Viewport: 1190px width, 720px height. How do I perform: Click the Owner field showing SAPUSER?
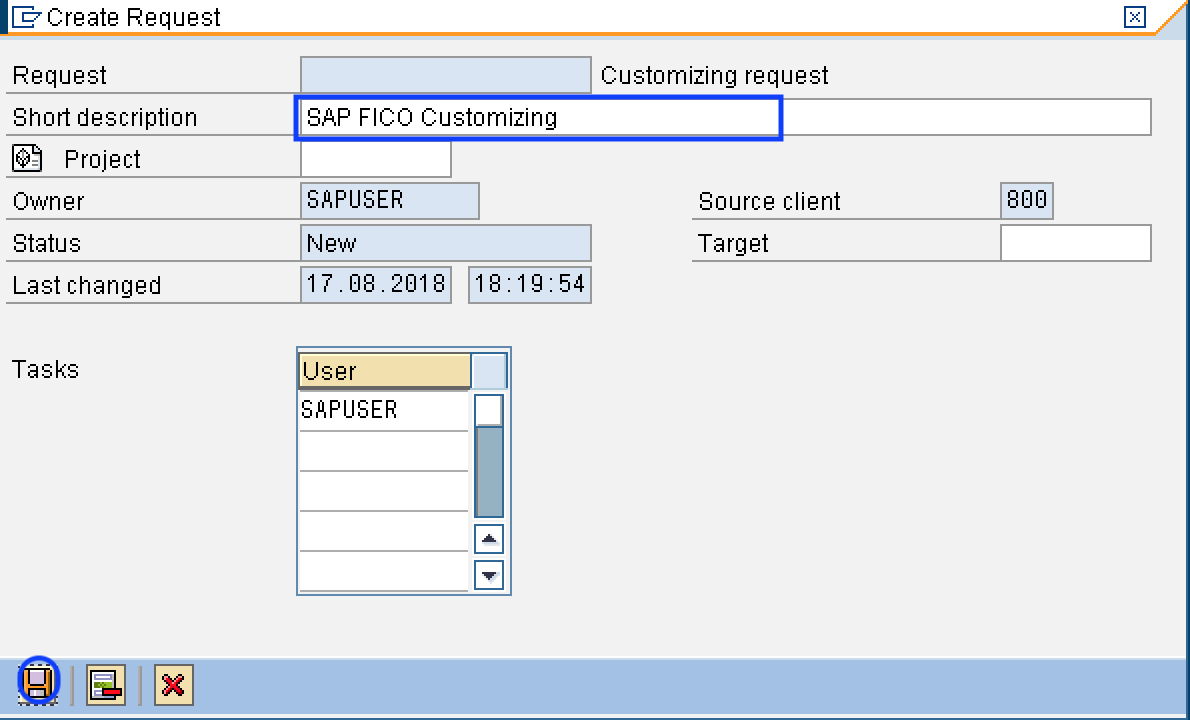pos(389,201)
